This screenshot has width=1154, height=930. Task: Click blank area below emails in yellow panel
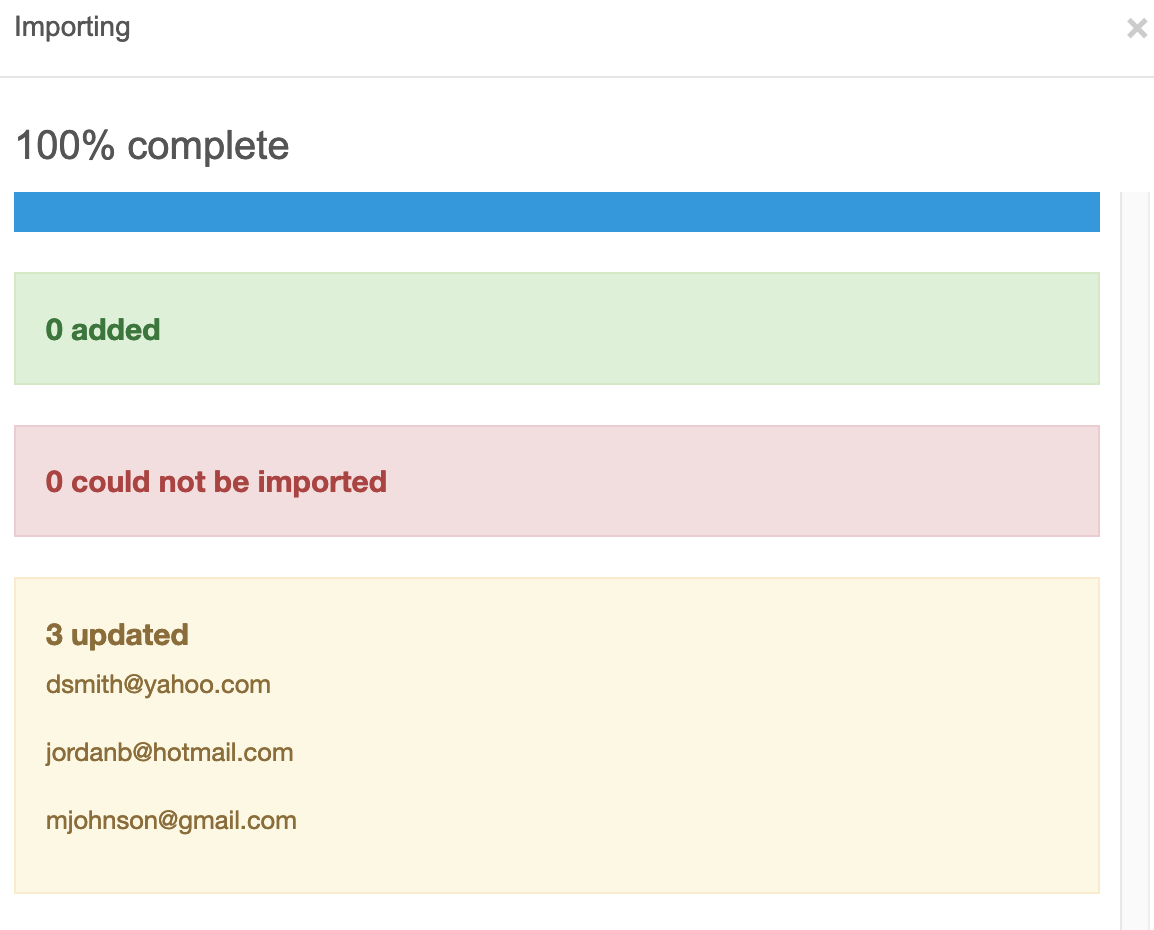click(x=556, y=866)
